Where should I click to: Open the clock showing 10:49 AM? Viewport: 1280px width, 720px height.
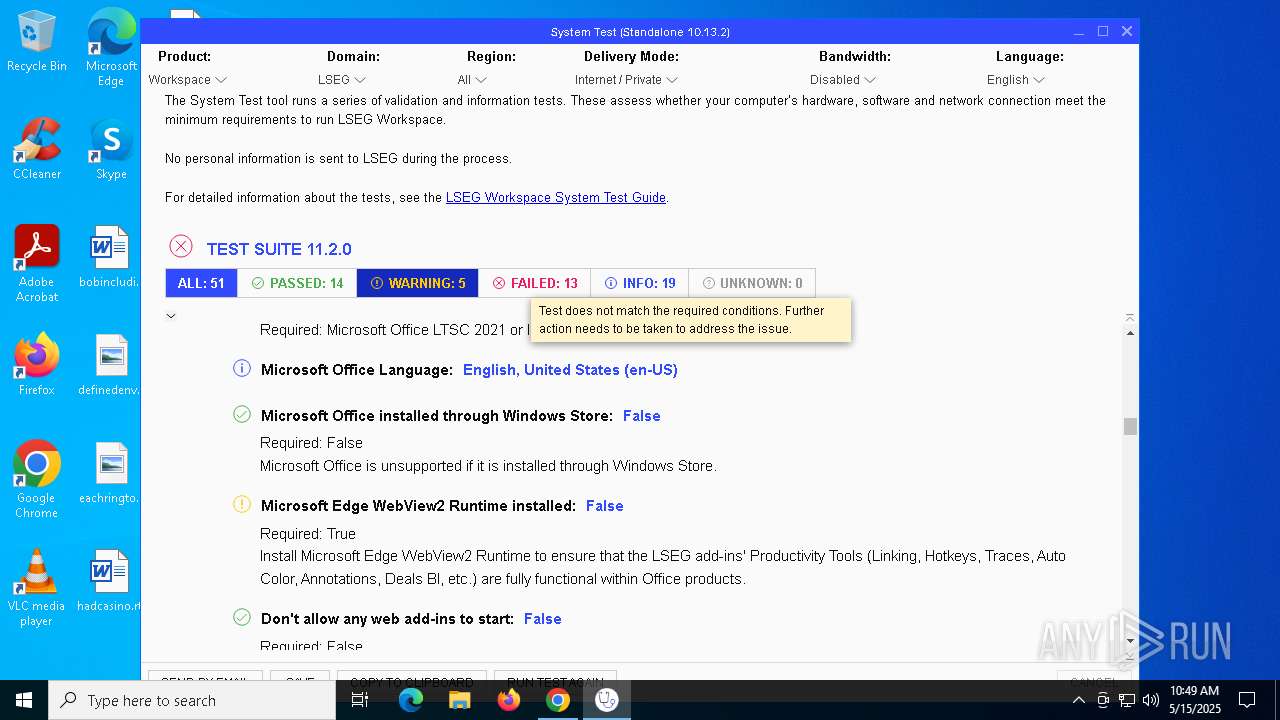point(1195,700)
